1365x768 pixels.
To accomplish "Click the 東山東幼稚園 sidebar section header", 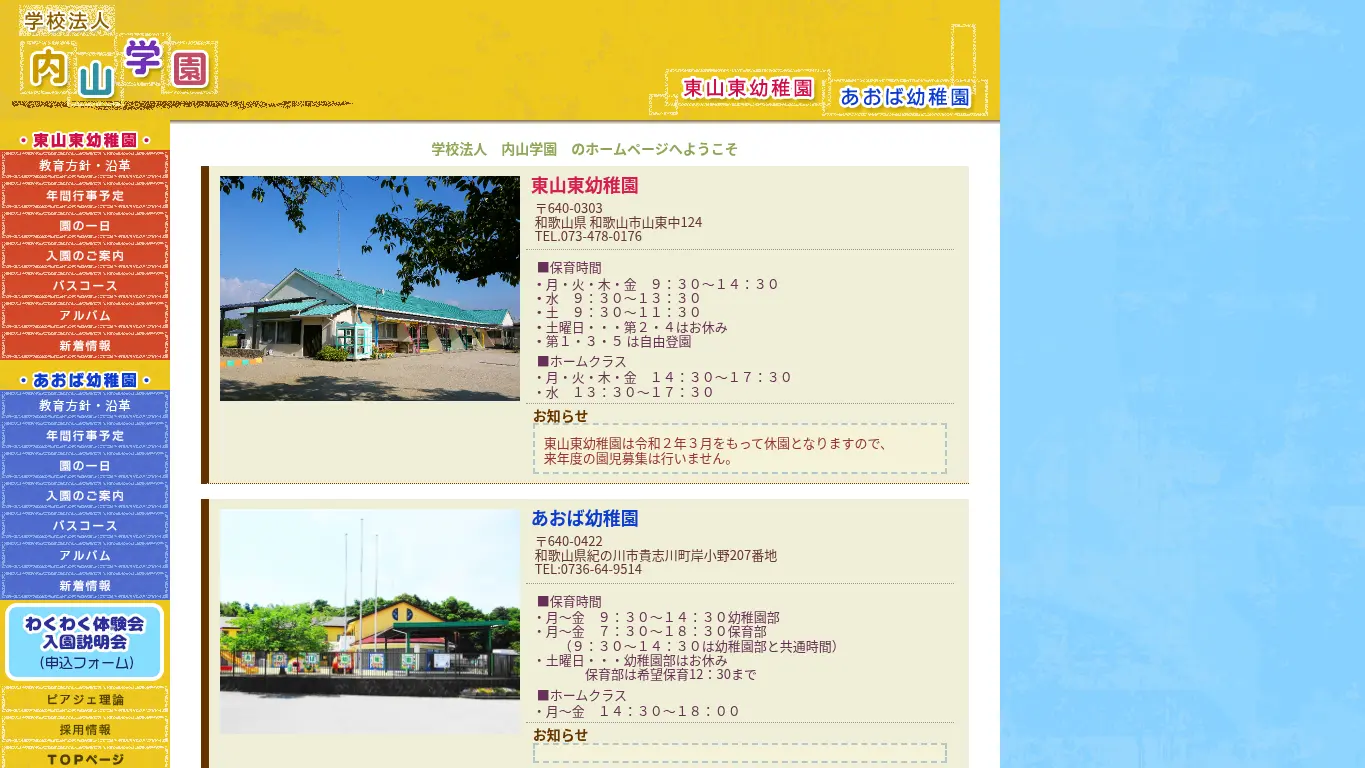I will (85, 140).
